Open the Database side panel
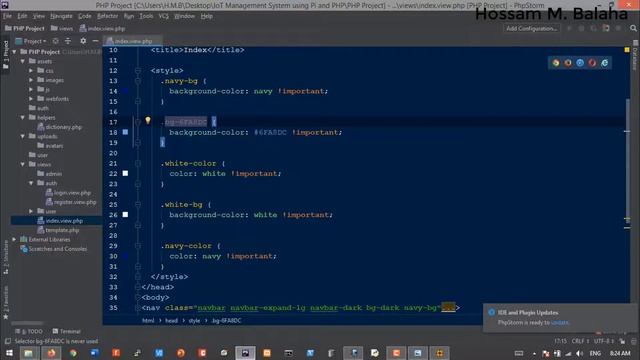This screenshot has width=640, height=360. (x=635, y=55)
